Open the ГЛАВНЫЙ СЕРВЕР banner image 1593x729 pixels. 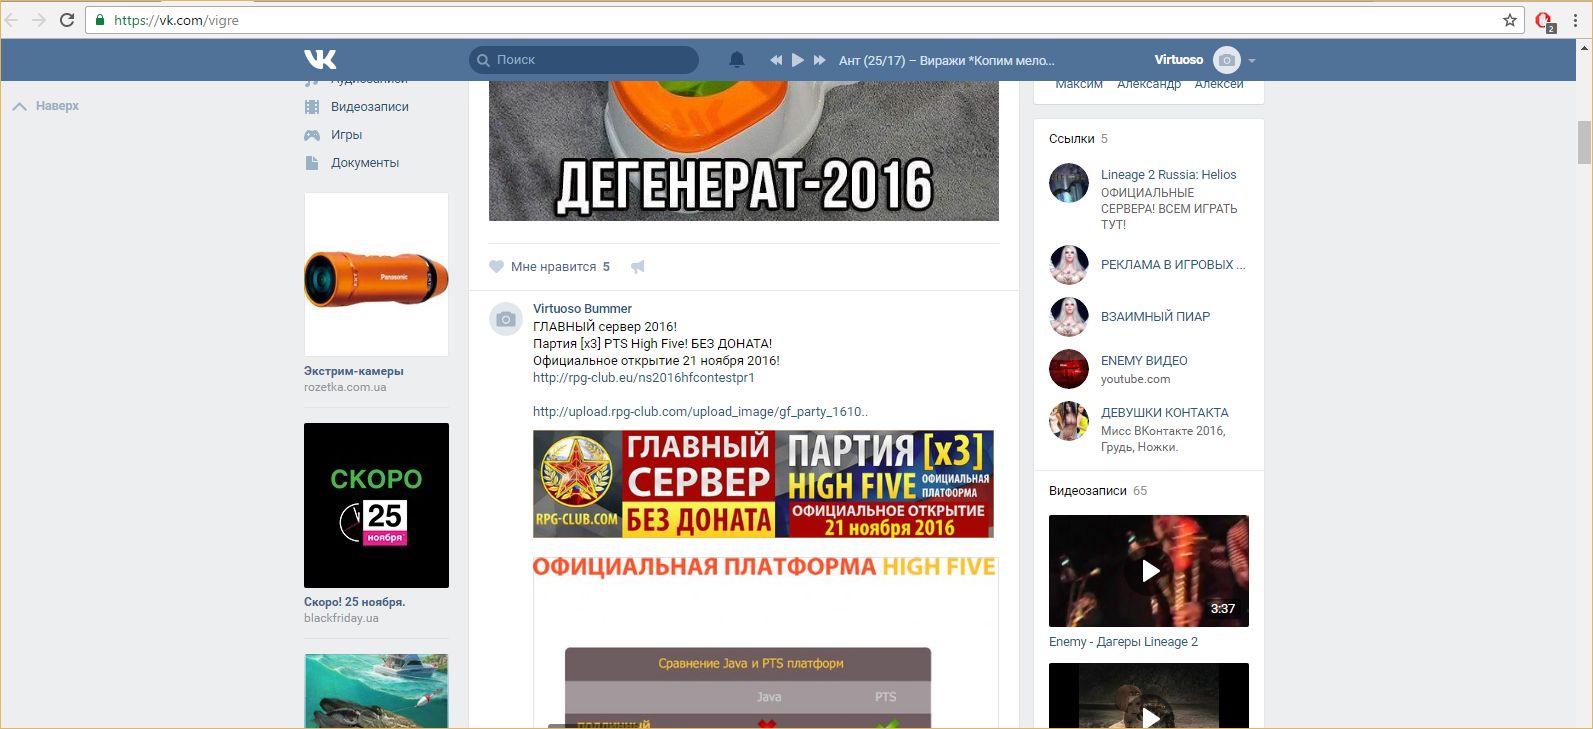(x=763, y=484)
